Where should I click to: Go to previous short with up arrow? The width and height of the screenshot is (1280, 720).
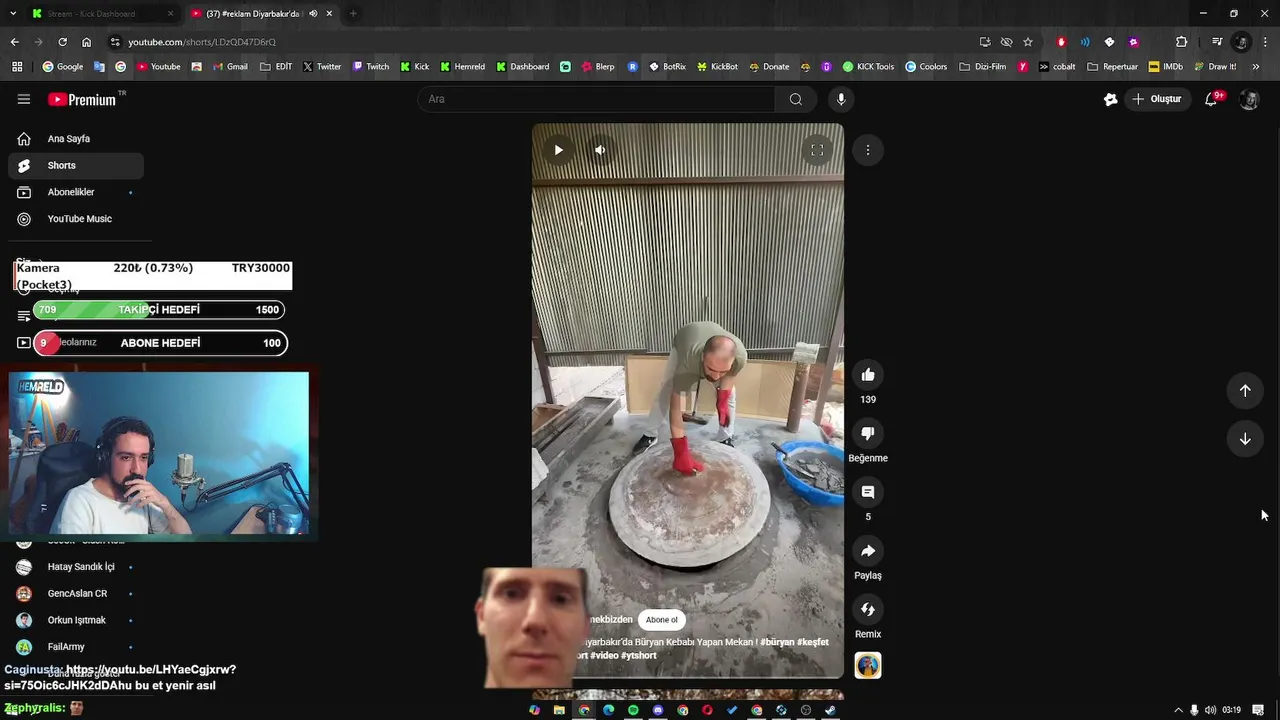1245,391
